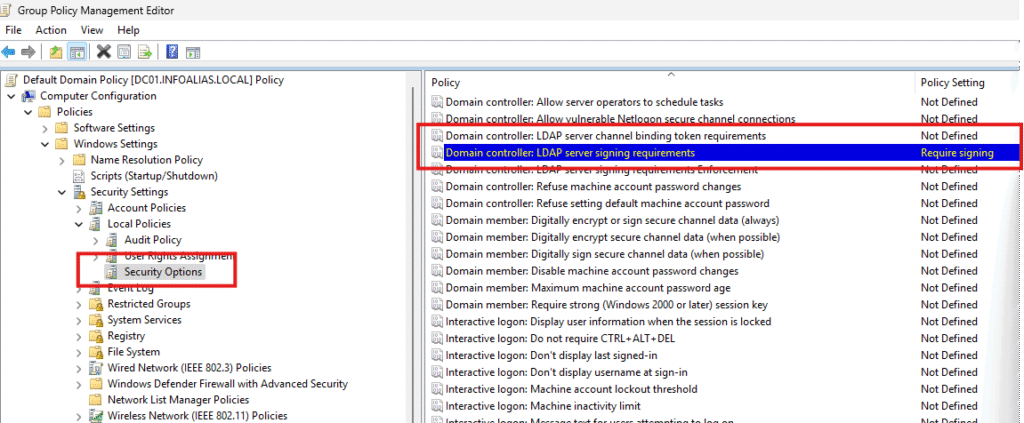Click the blue Help toolbar icon
The height and width of the screenshot is (423, 1024).
pos(172,52)
